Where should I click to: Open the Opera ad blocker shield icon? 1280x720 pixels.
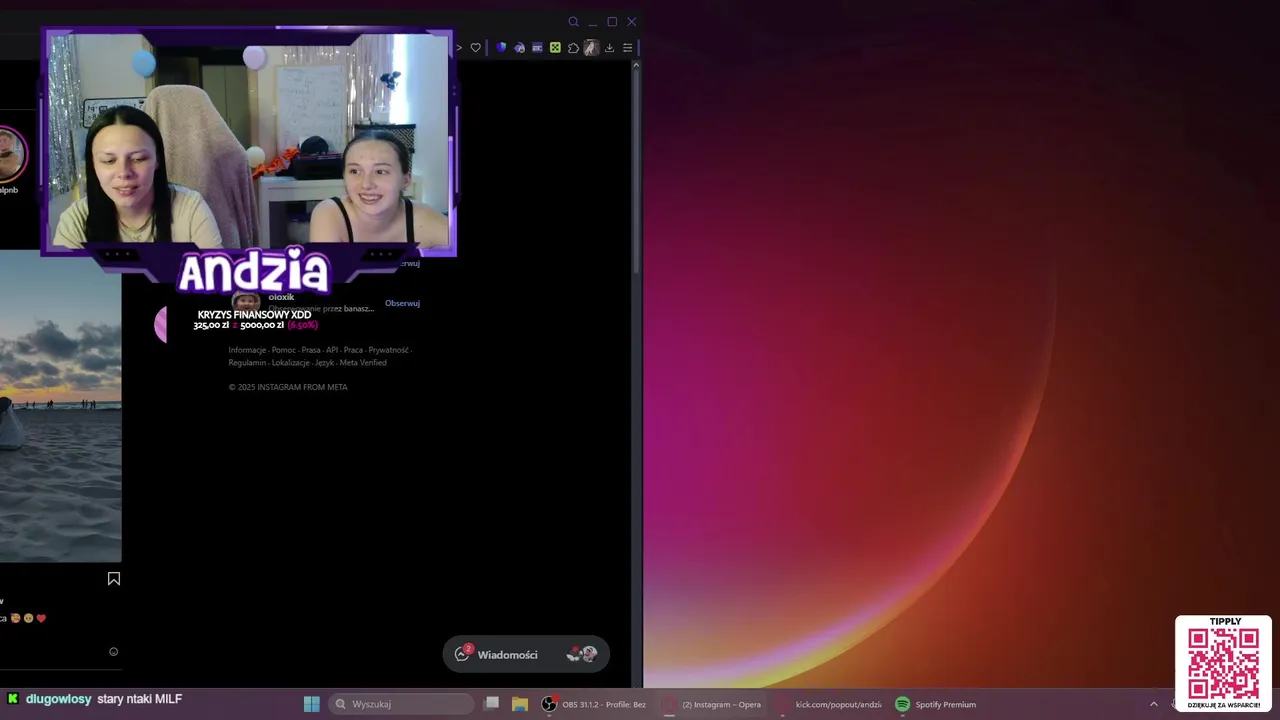(501, 48)
